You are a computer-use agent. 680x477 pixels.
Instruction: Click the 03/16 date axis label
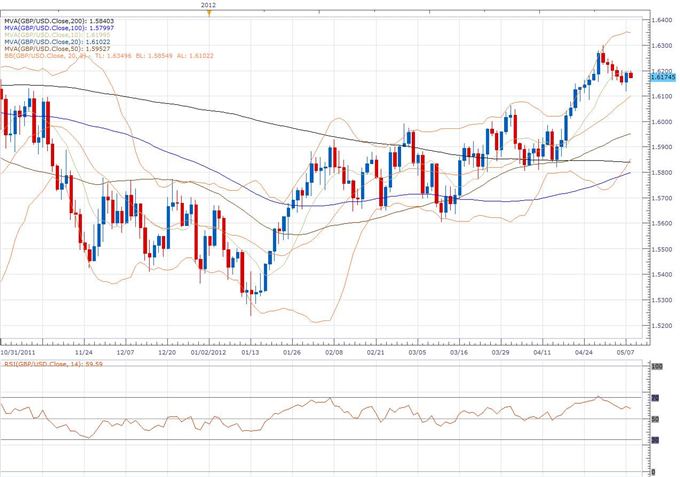tap(459, 353)
